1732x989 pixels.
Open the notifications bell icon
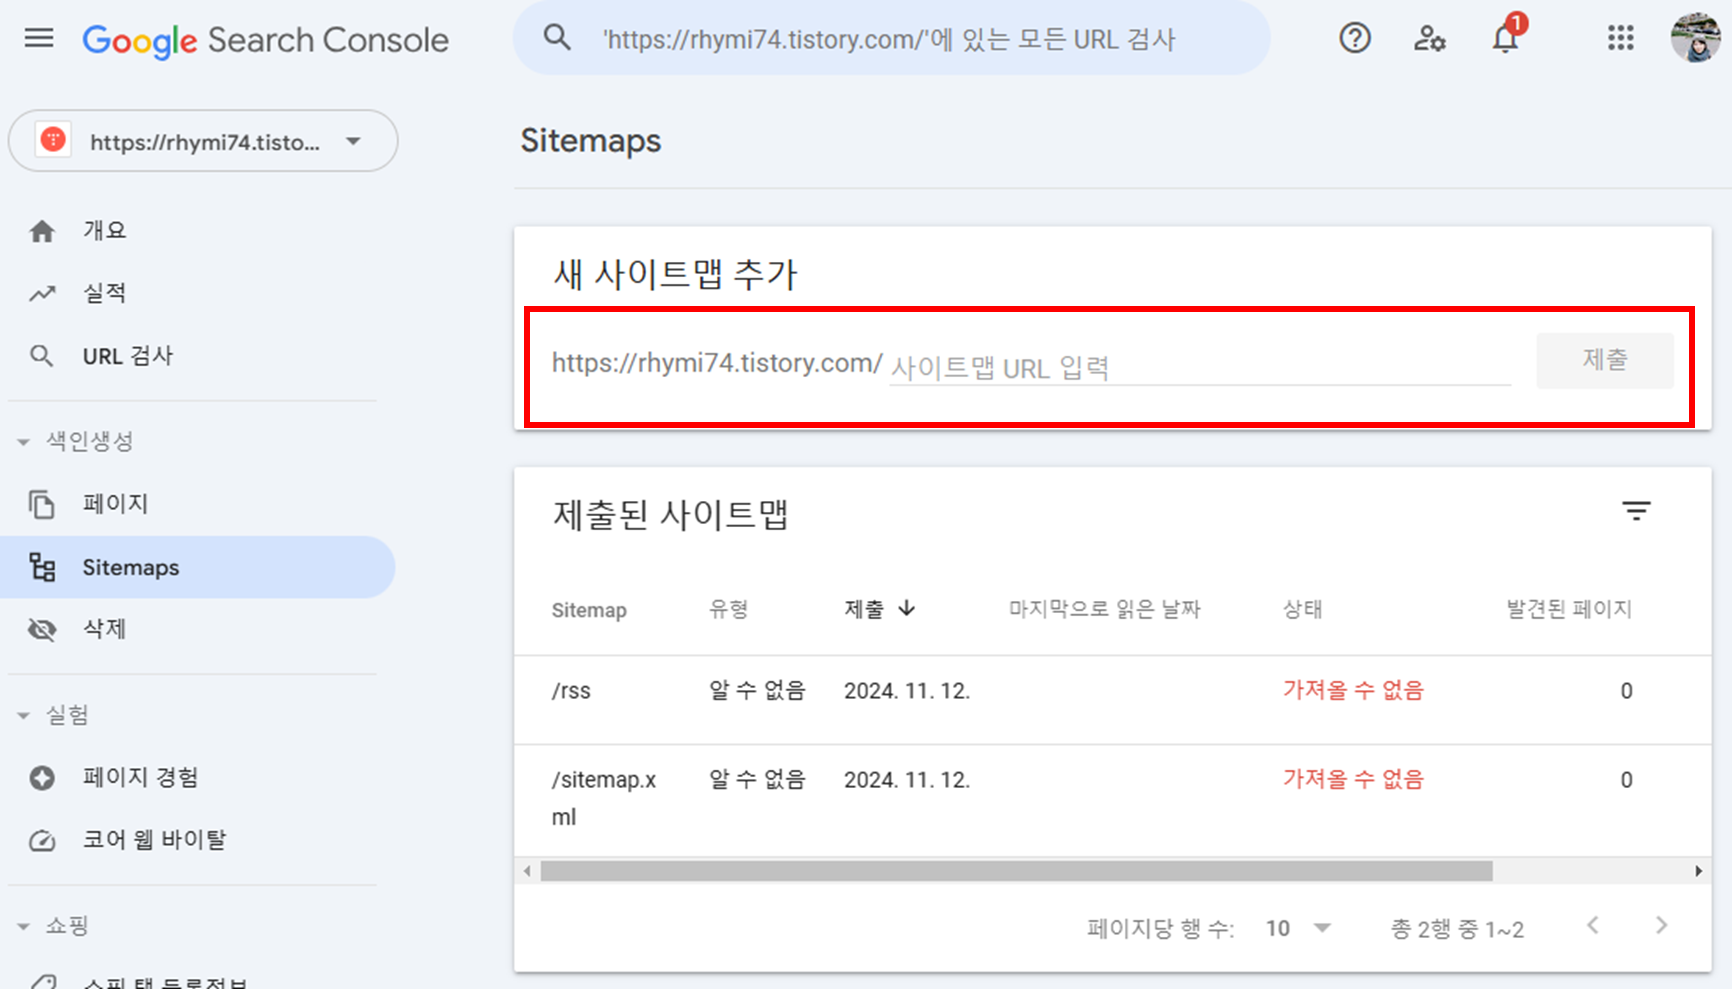(1505, 39)
